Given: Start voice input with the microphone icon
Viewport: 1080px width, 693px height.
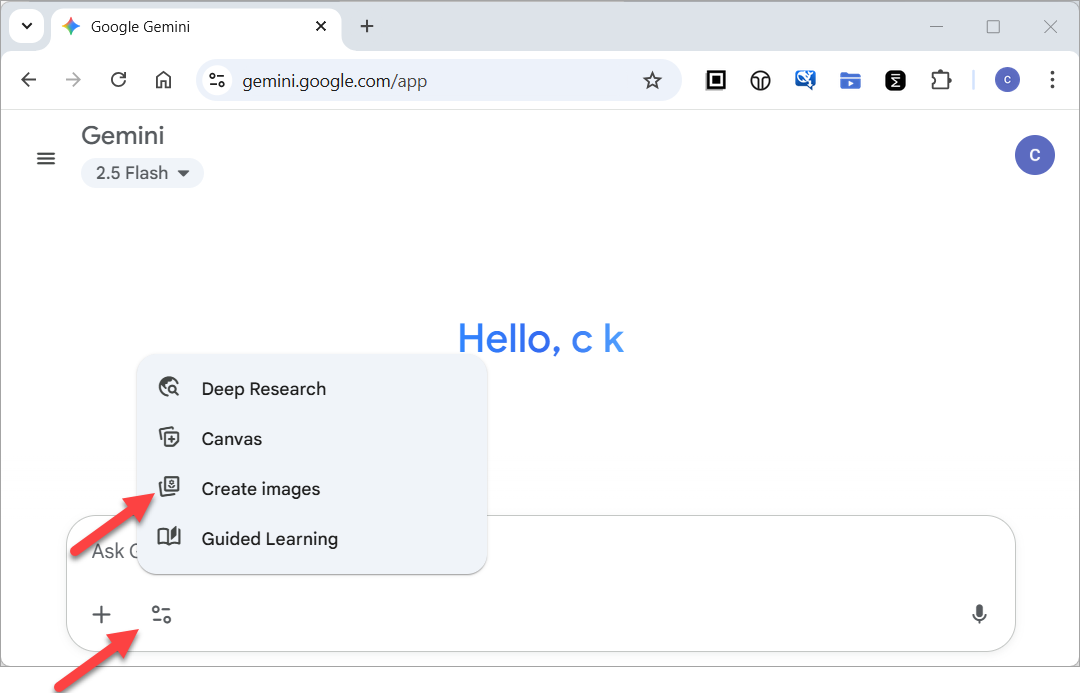Looking at the screenshot, I should pos(979,614).
